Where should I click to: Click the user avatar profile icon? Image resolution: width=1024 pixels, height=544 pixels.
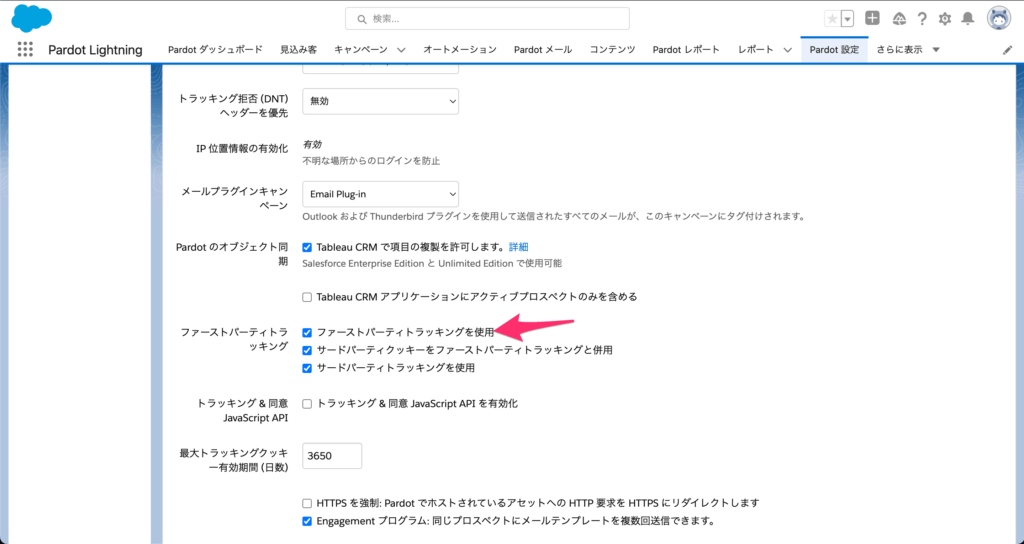click(x=999, y=18)
